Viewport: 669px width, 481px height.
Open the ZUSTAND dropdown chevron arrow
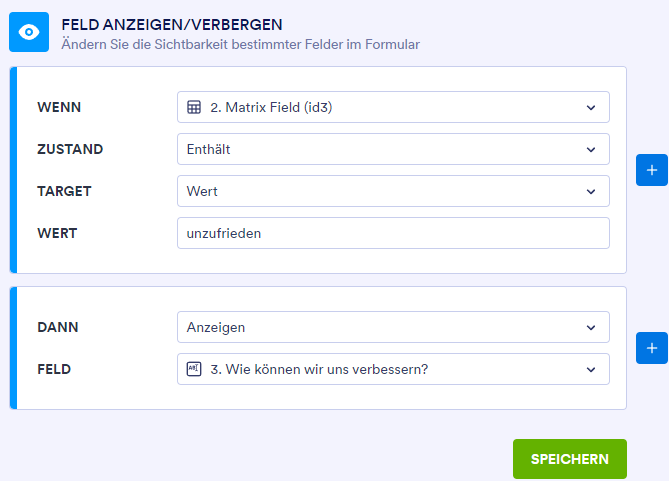[x=590, y=149]
